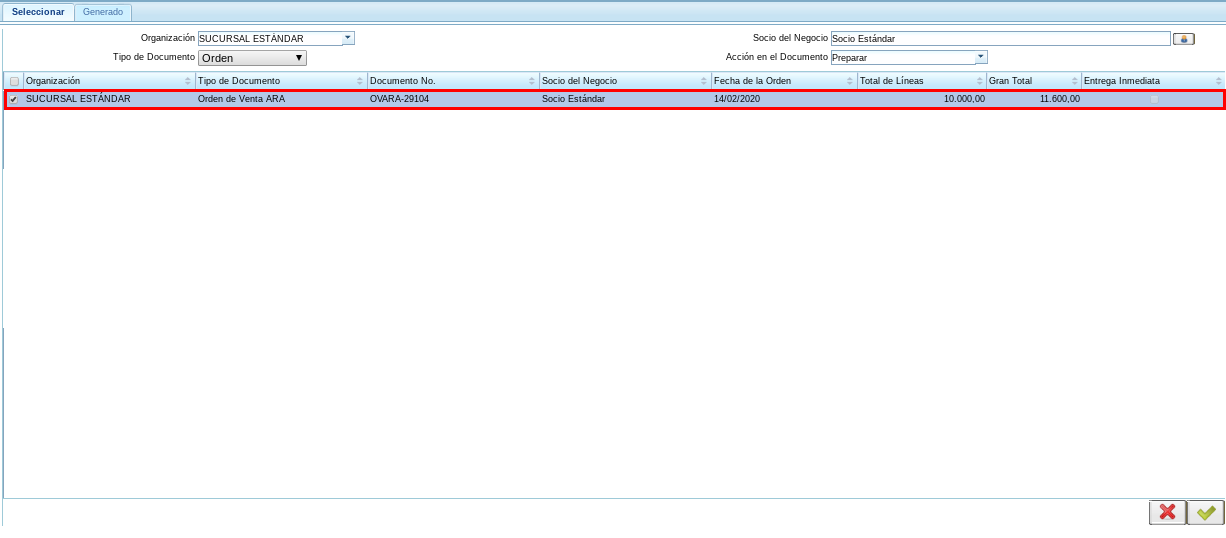The image size is (1226, 538).
Task: Click sort arrows on the Documento No. column
Action: pos(532,81)
